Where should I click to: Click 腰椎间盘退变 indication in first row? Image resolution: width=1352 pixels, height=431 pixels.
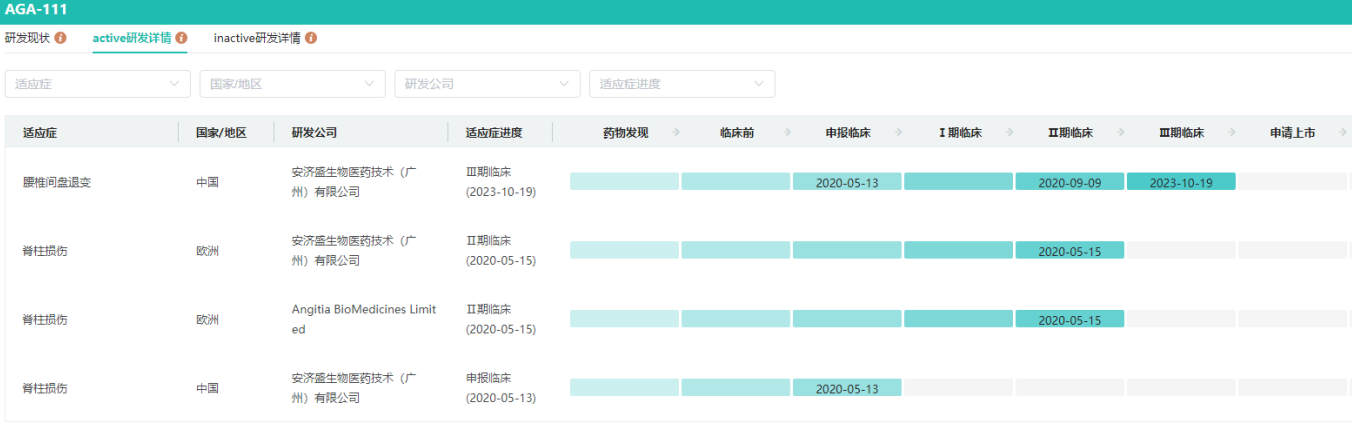56,183
